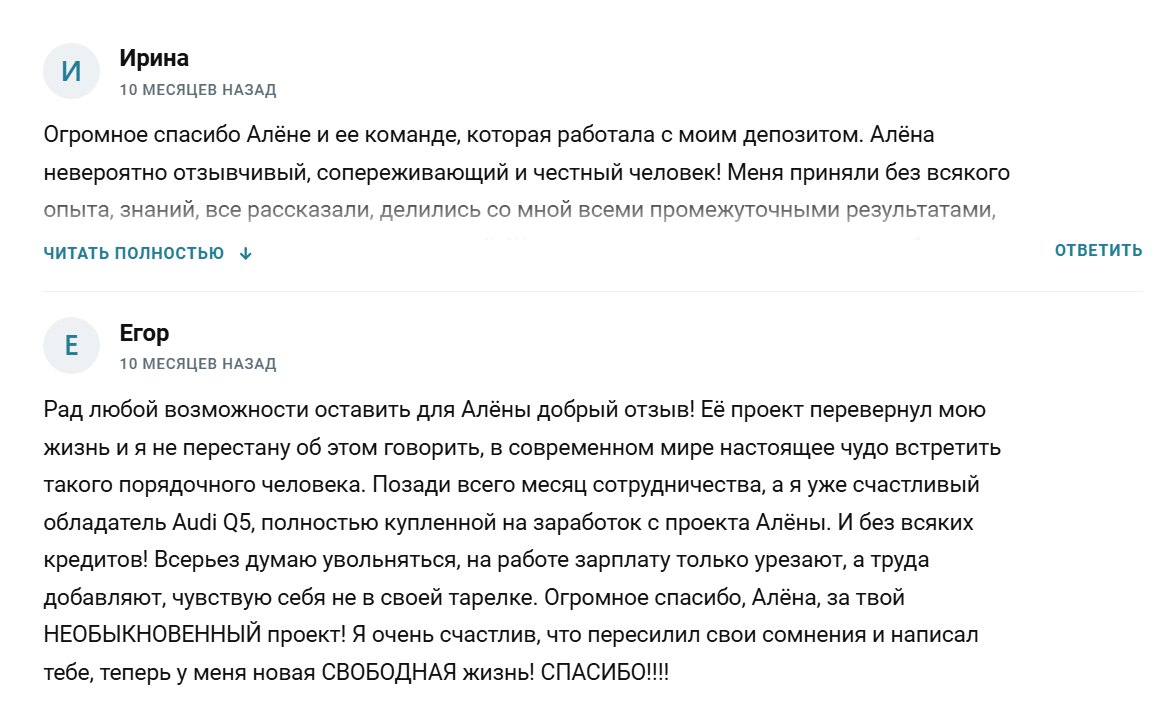Click the faded last line of Ирина's comment
The image size is (1168, 712).
[520, 211]
